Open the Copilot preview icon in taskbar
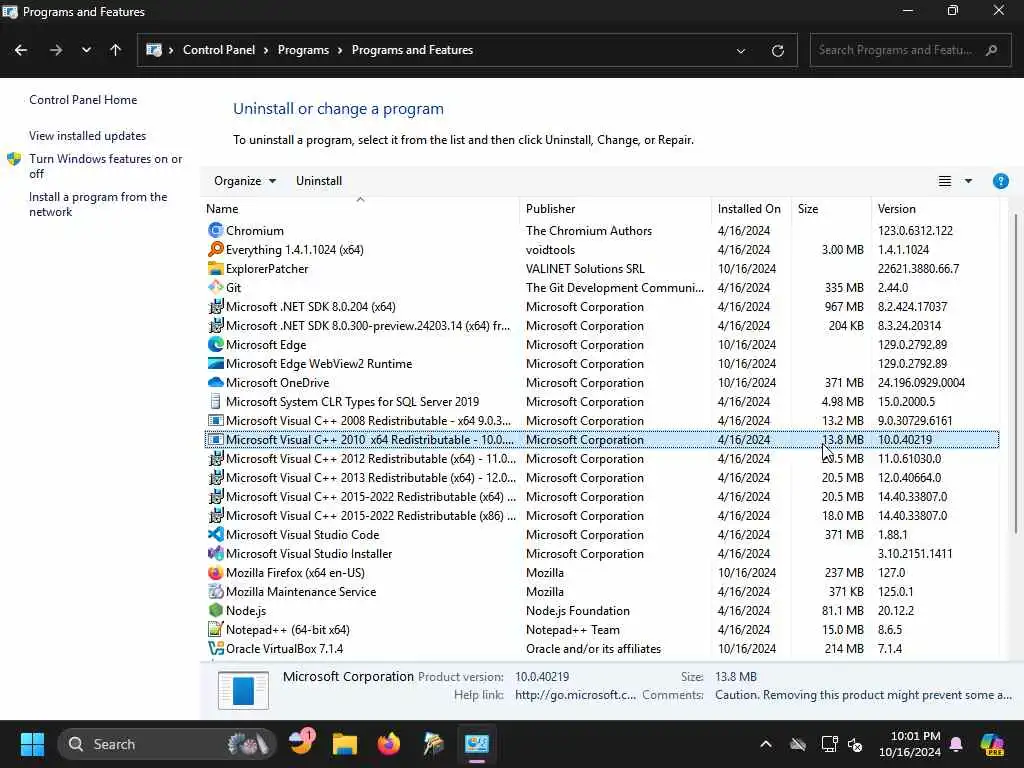The image size is (1024, 768). point(992,744)
